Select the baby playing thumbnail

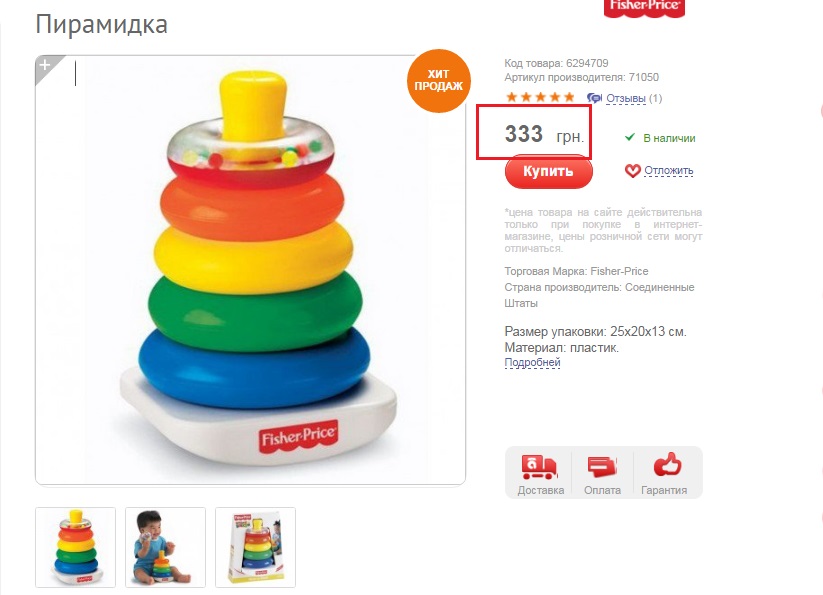click(165, 547)
